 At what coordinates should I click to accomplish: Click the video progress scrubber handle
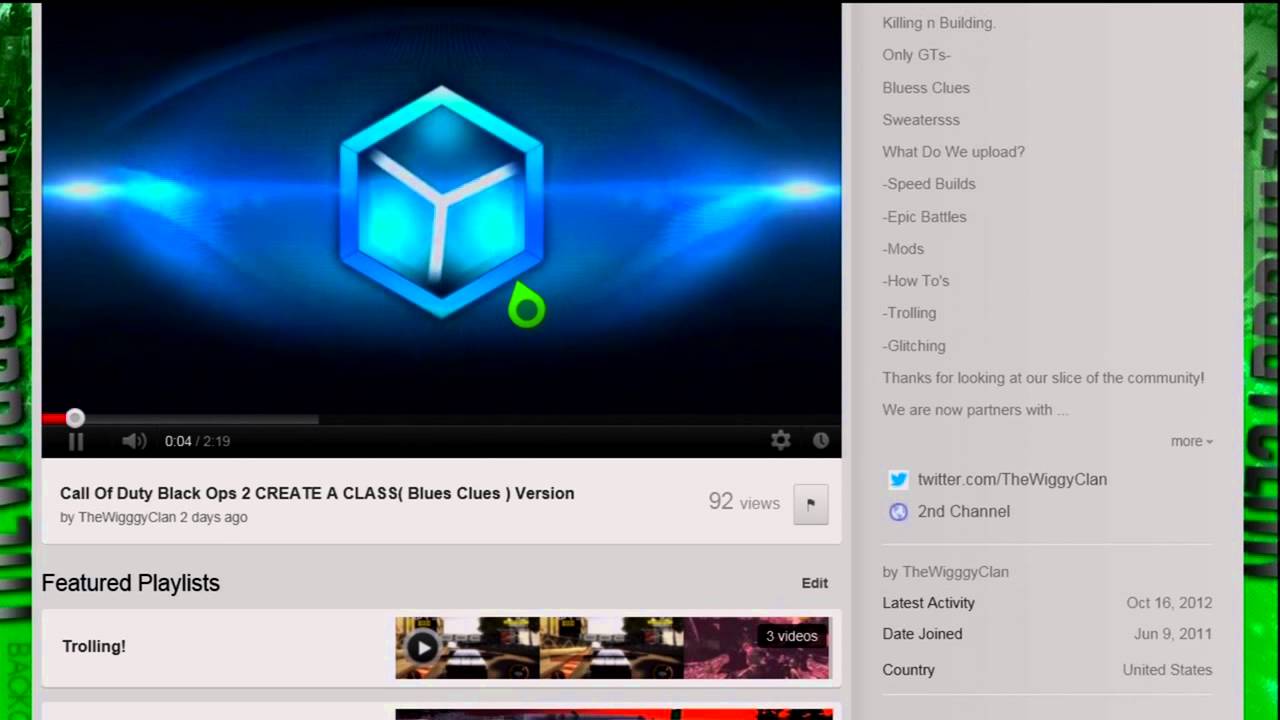pos(75,418)
